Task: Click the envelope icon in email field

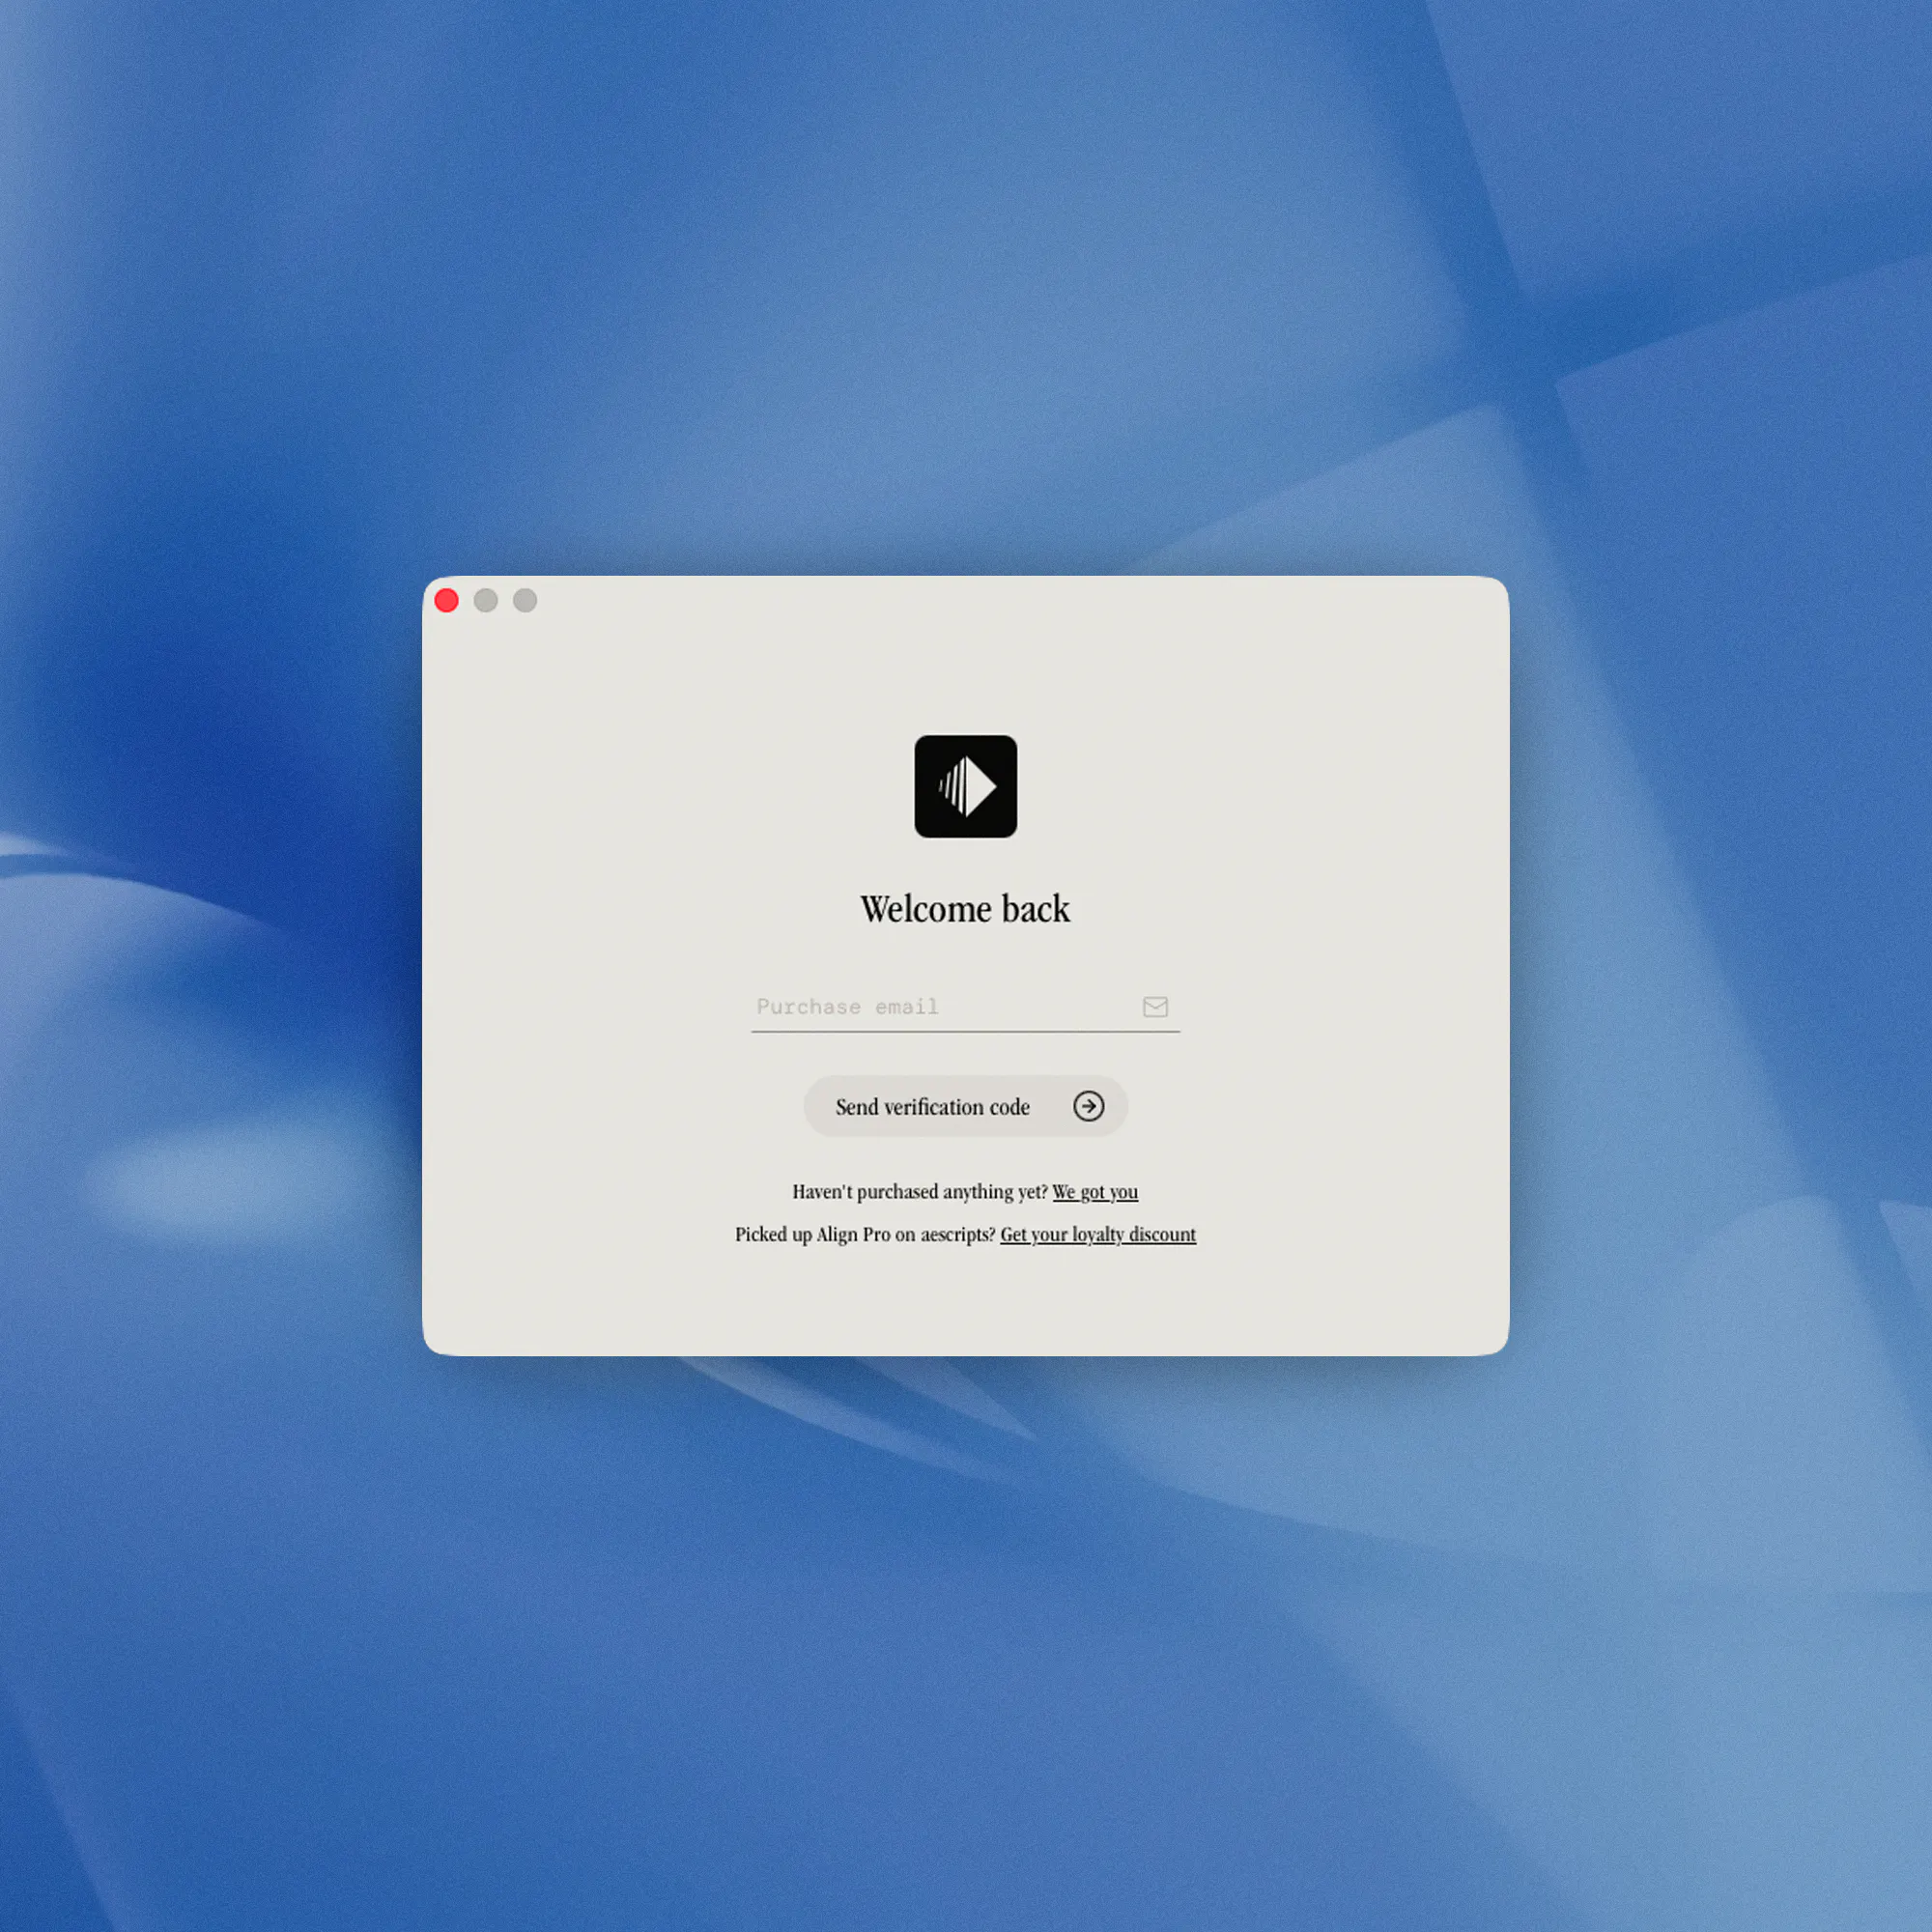Action: [x=1155, y=1007]
